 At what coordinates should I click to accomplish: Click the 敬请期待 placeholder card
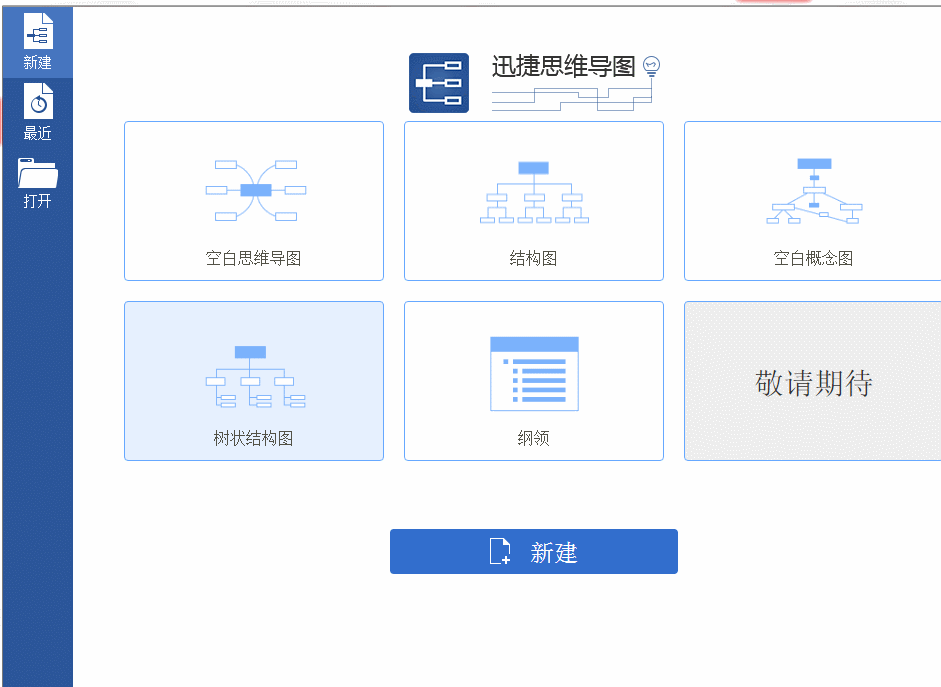(x=814, y=380)
